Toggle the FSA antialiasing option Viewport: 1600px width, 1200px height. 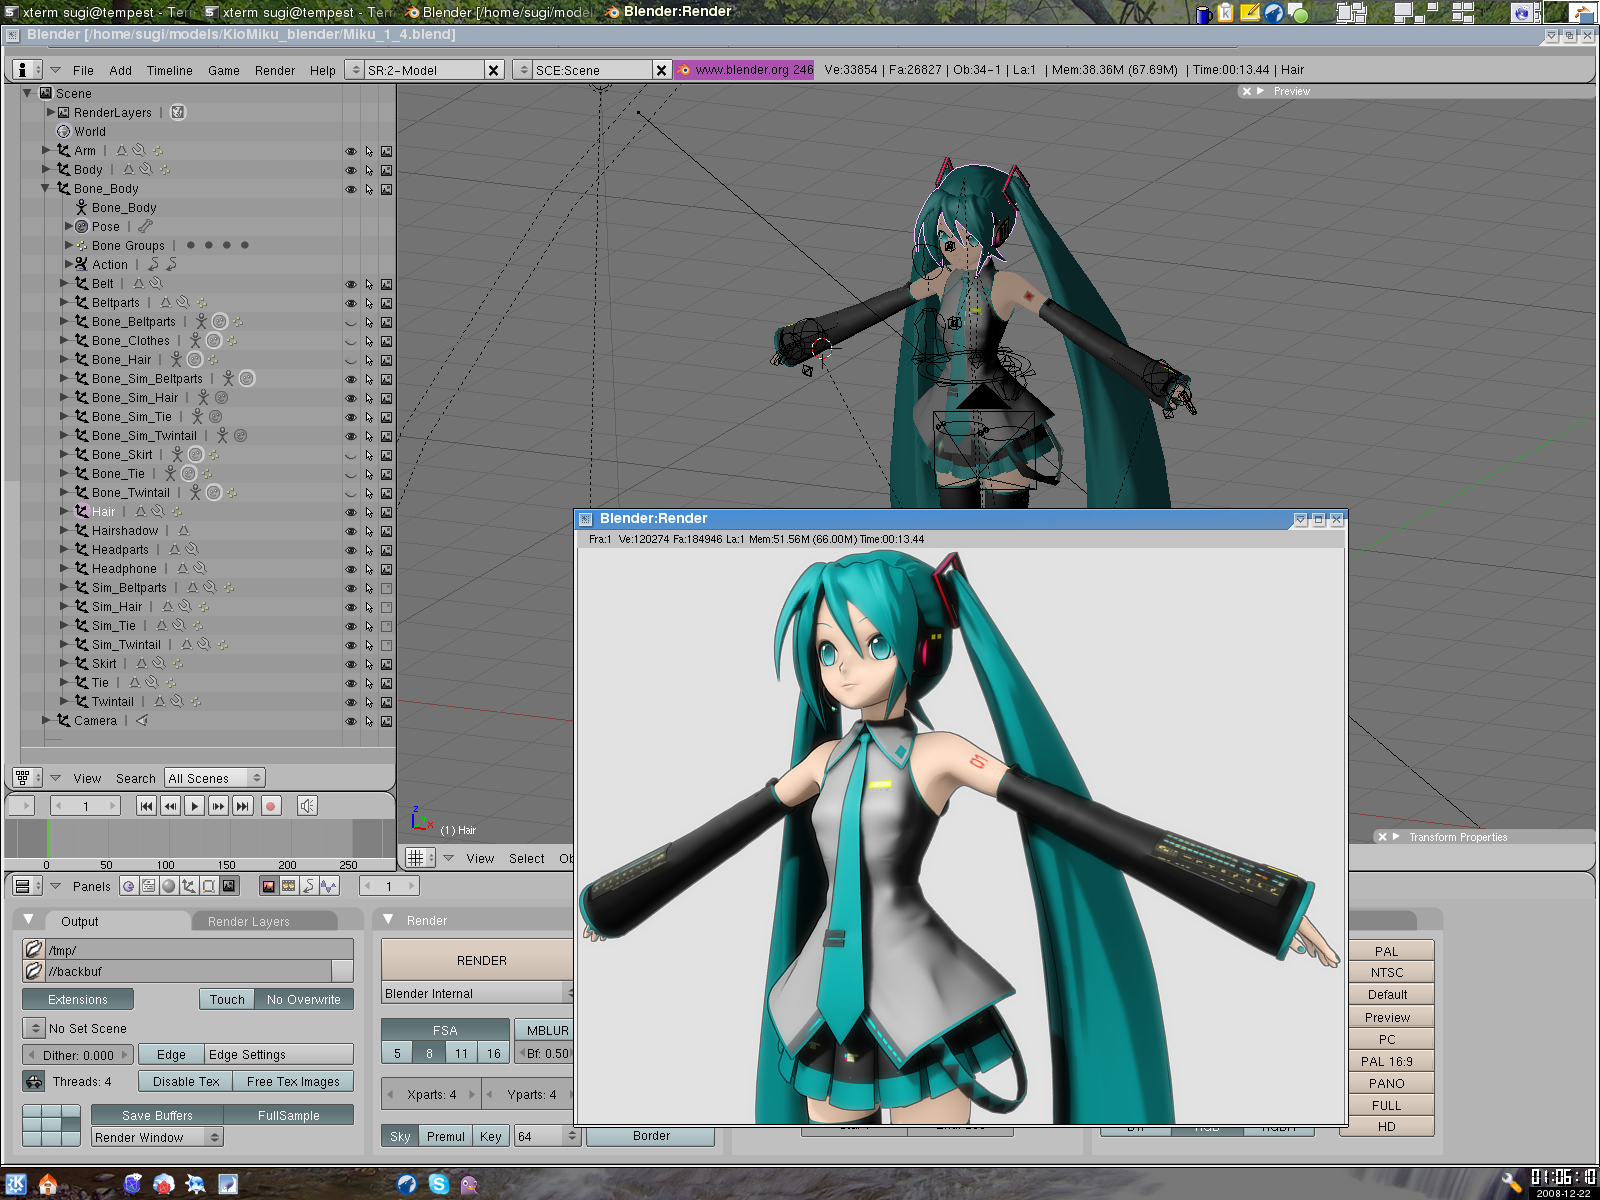445,1030
